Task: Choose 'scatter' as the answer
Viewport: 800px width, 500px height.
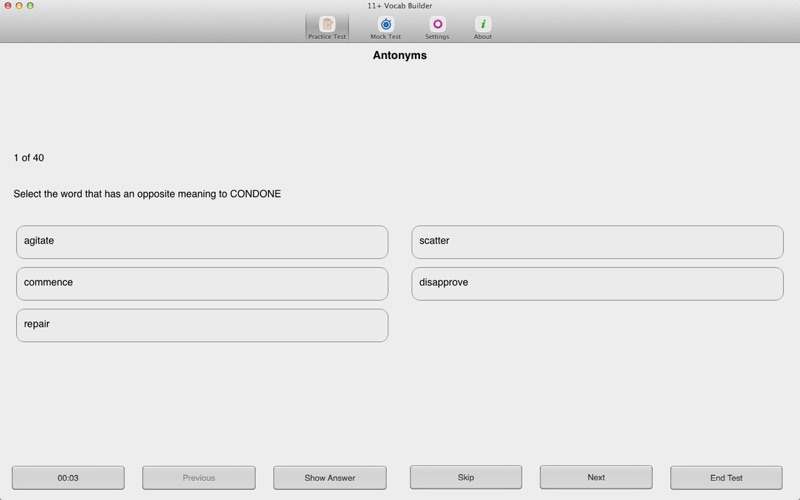Action: (x=597, y=242)
